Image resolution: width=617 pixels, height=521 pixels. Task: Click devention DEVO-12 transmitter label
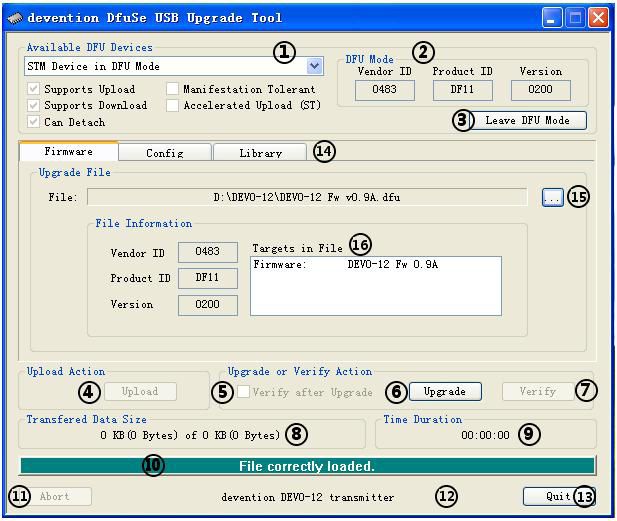(307, 497)
